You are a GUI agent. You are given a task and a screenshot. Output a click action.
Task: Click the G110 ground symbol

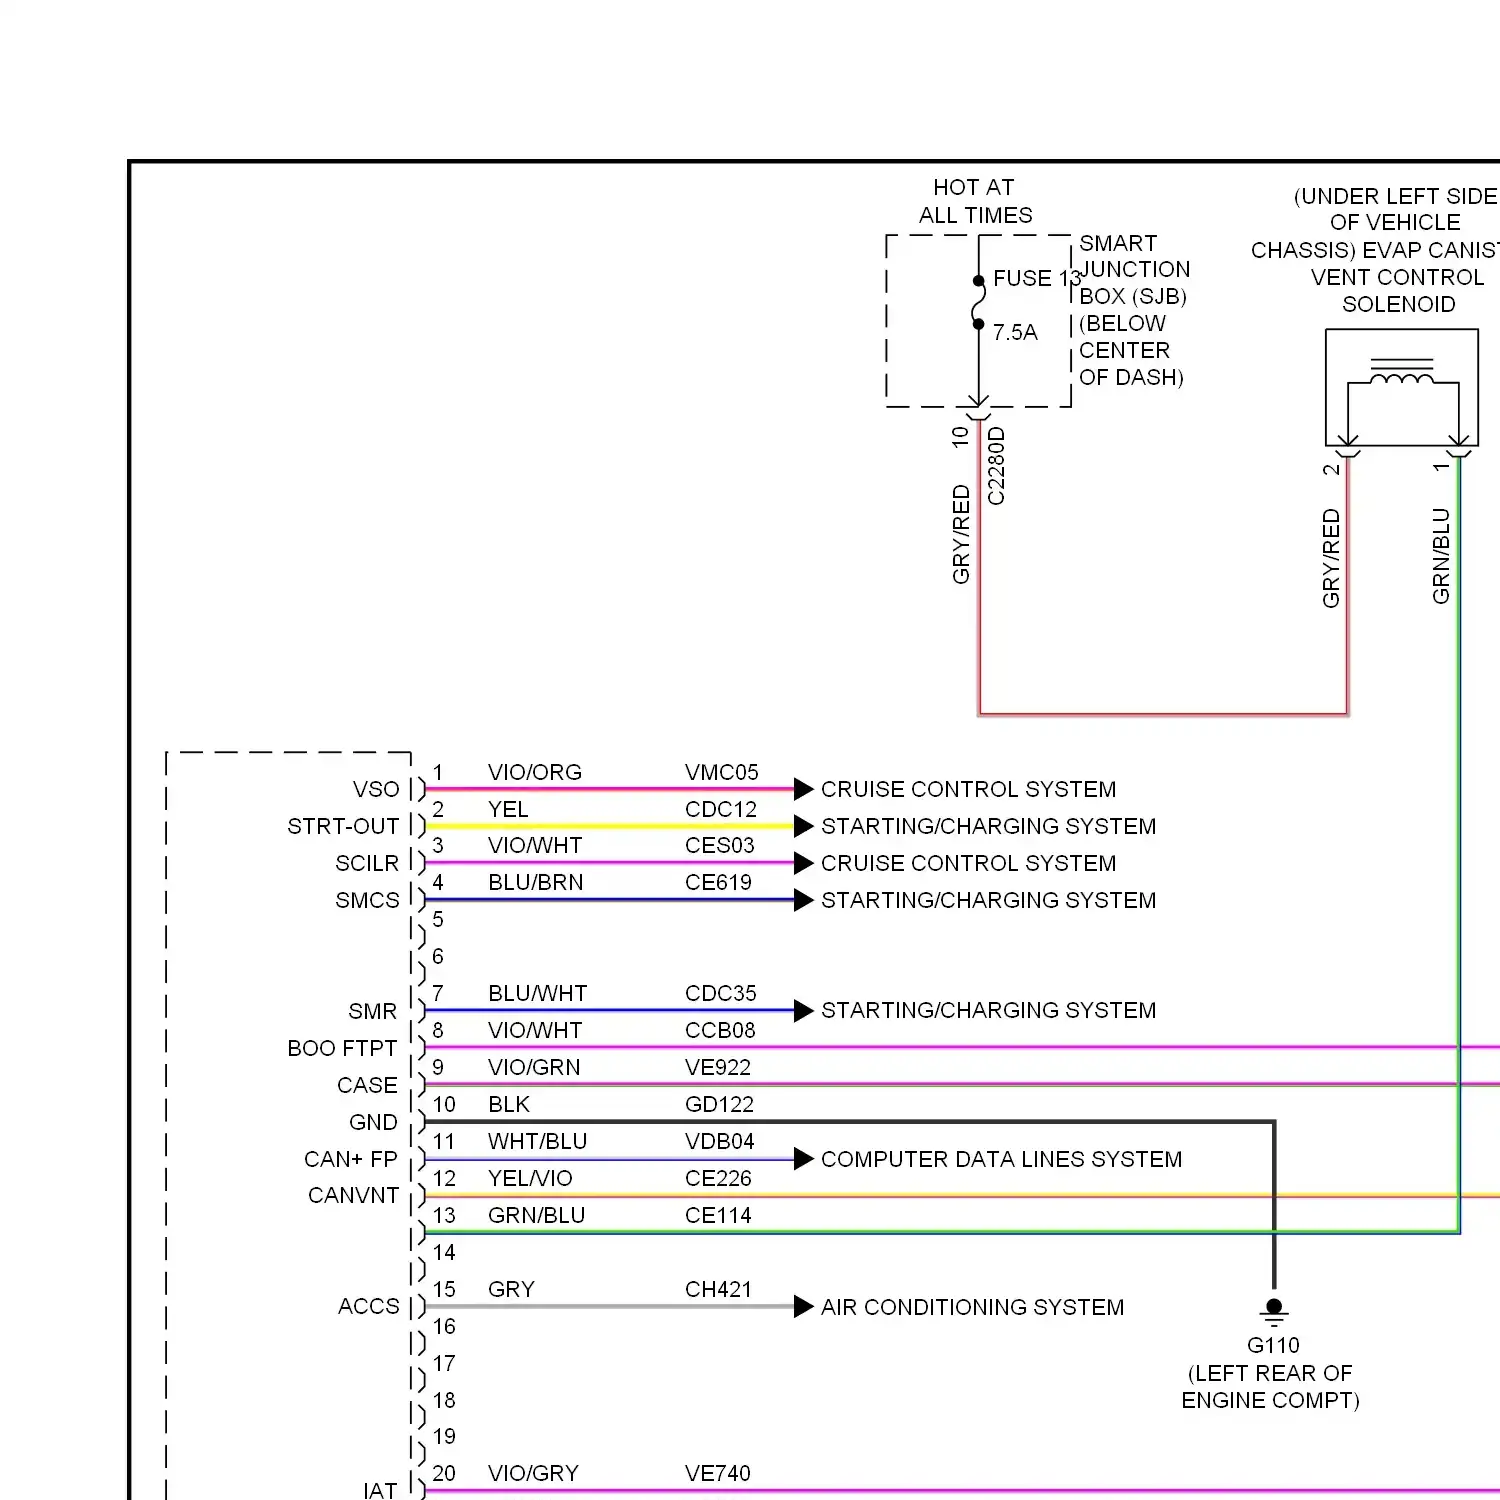click(1274, 1311)
